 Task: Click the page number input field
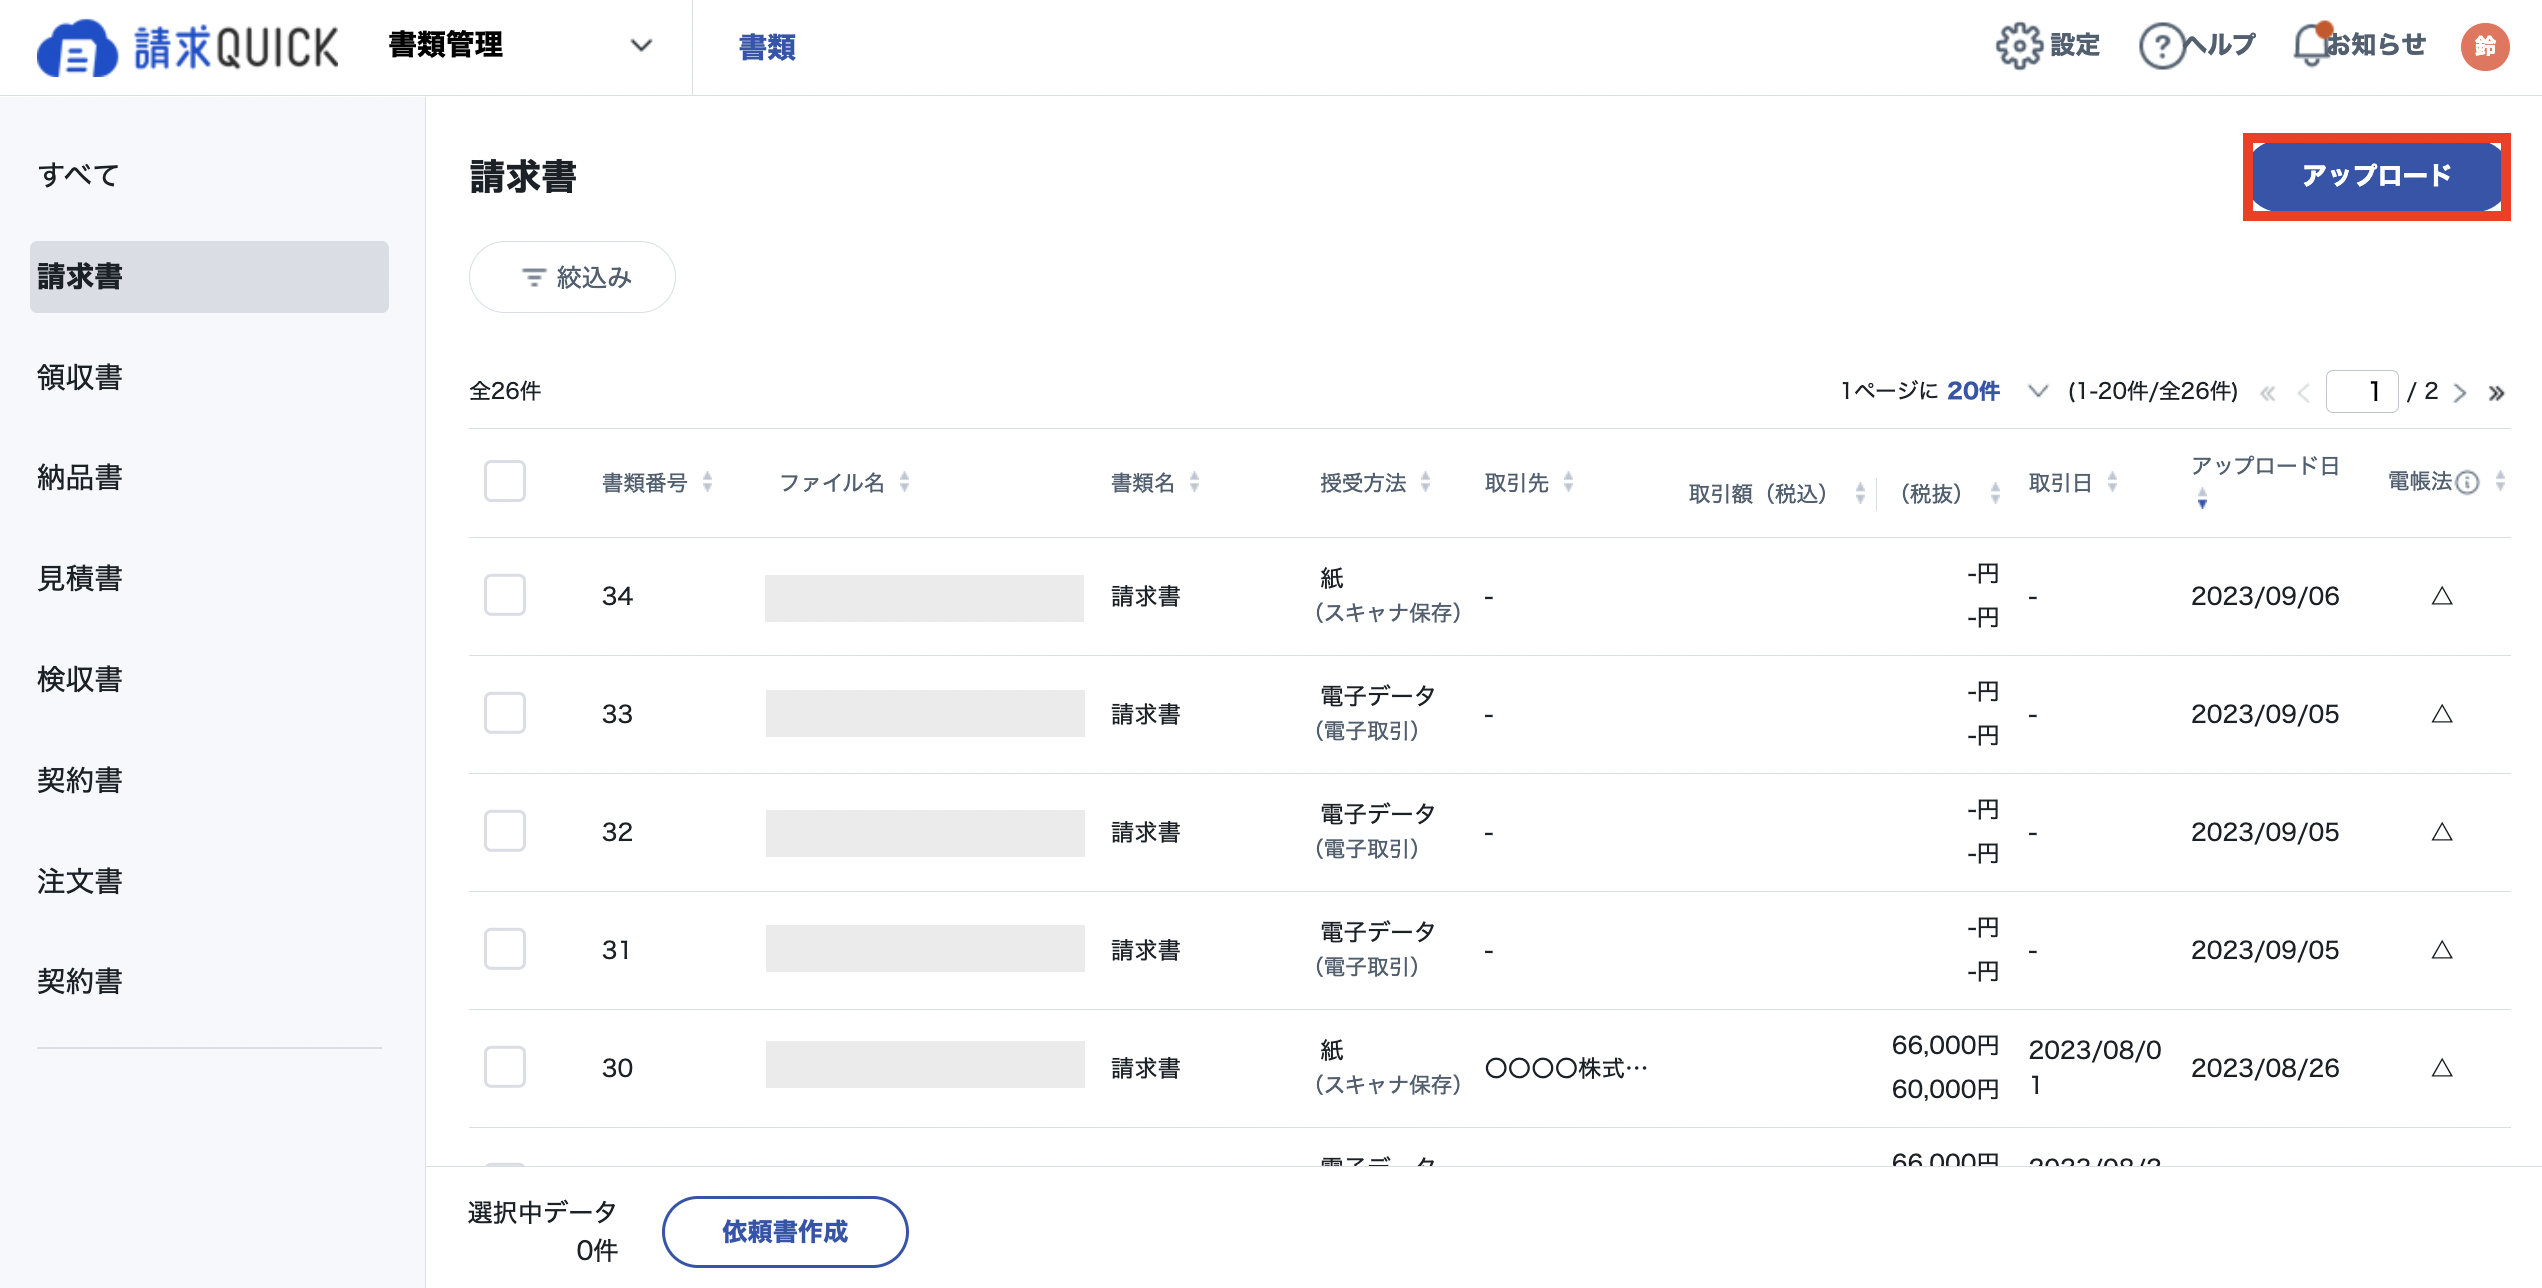click(x=2362, y=391)
